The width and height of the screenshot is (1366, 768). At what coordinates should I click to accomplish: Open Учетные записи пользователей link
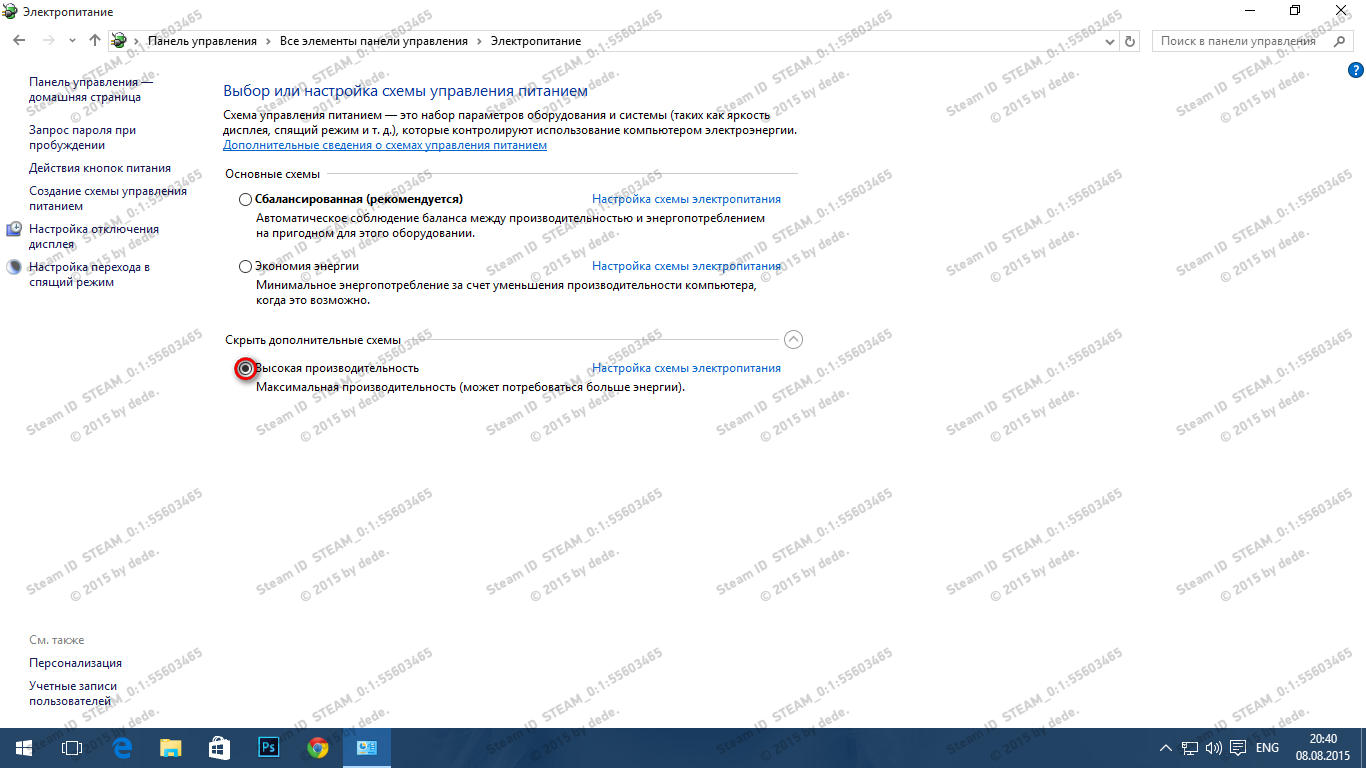pyautogui.click(x=73, y=693)
